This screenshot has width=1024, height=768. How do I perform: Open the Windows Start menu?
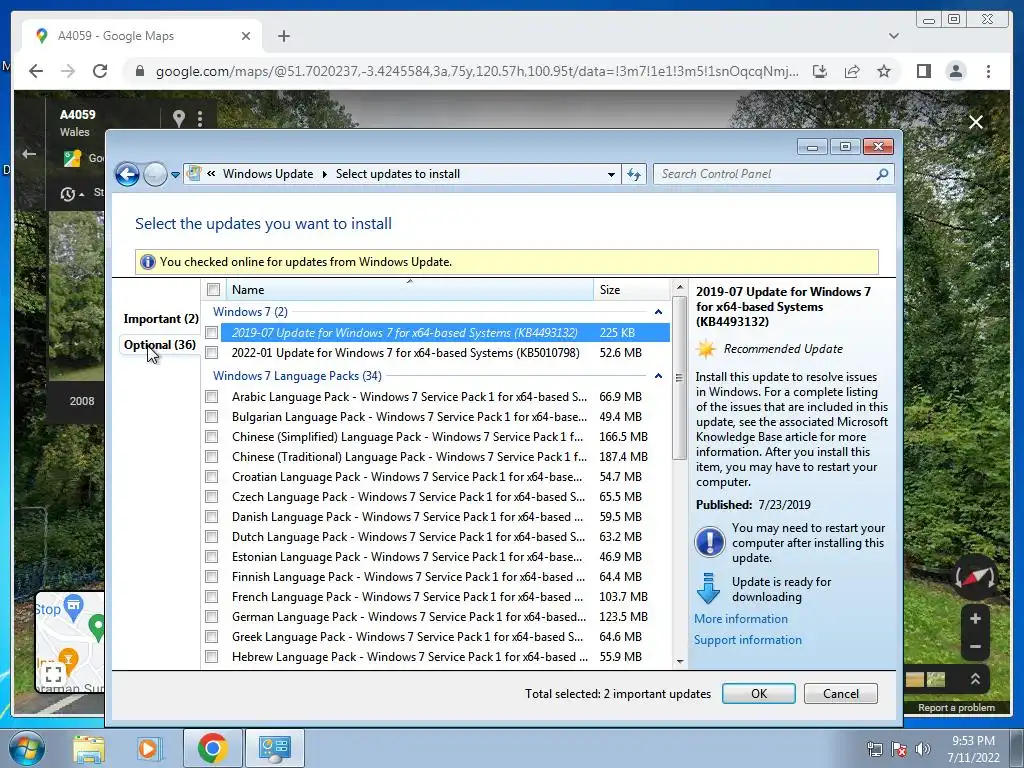click(x=26, y=748)
